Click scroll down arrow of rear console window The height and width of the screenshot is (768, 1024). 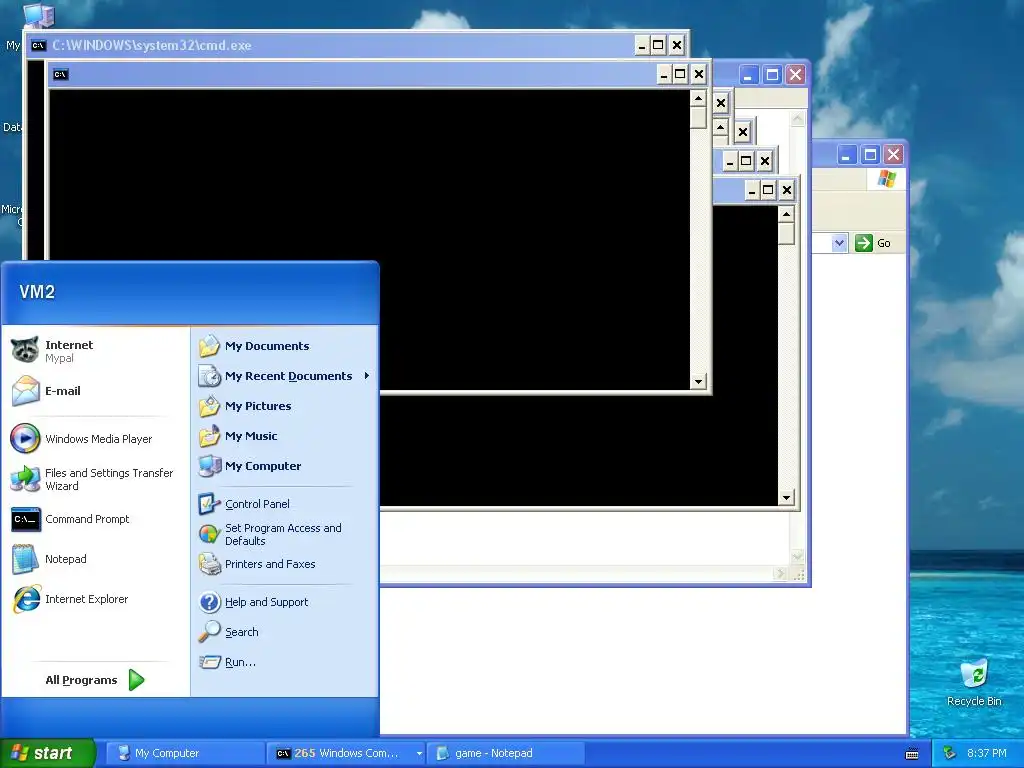786,498
